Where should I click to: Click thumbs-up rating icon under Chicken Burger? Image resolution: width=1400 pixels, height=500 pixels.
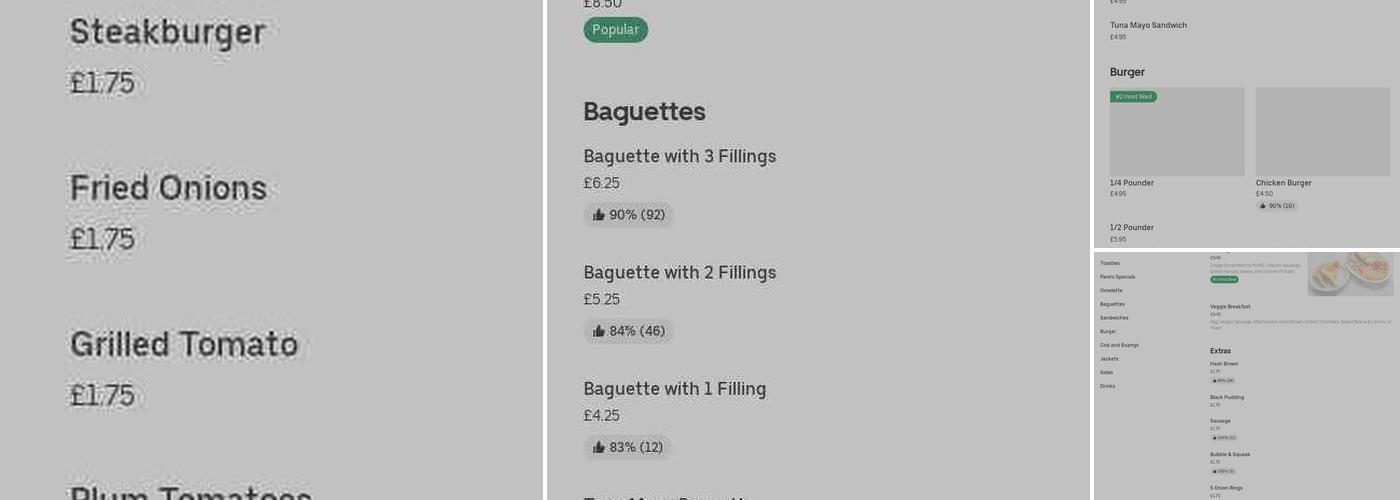(x=1263, y=206)
